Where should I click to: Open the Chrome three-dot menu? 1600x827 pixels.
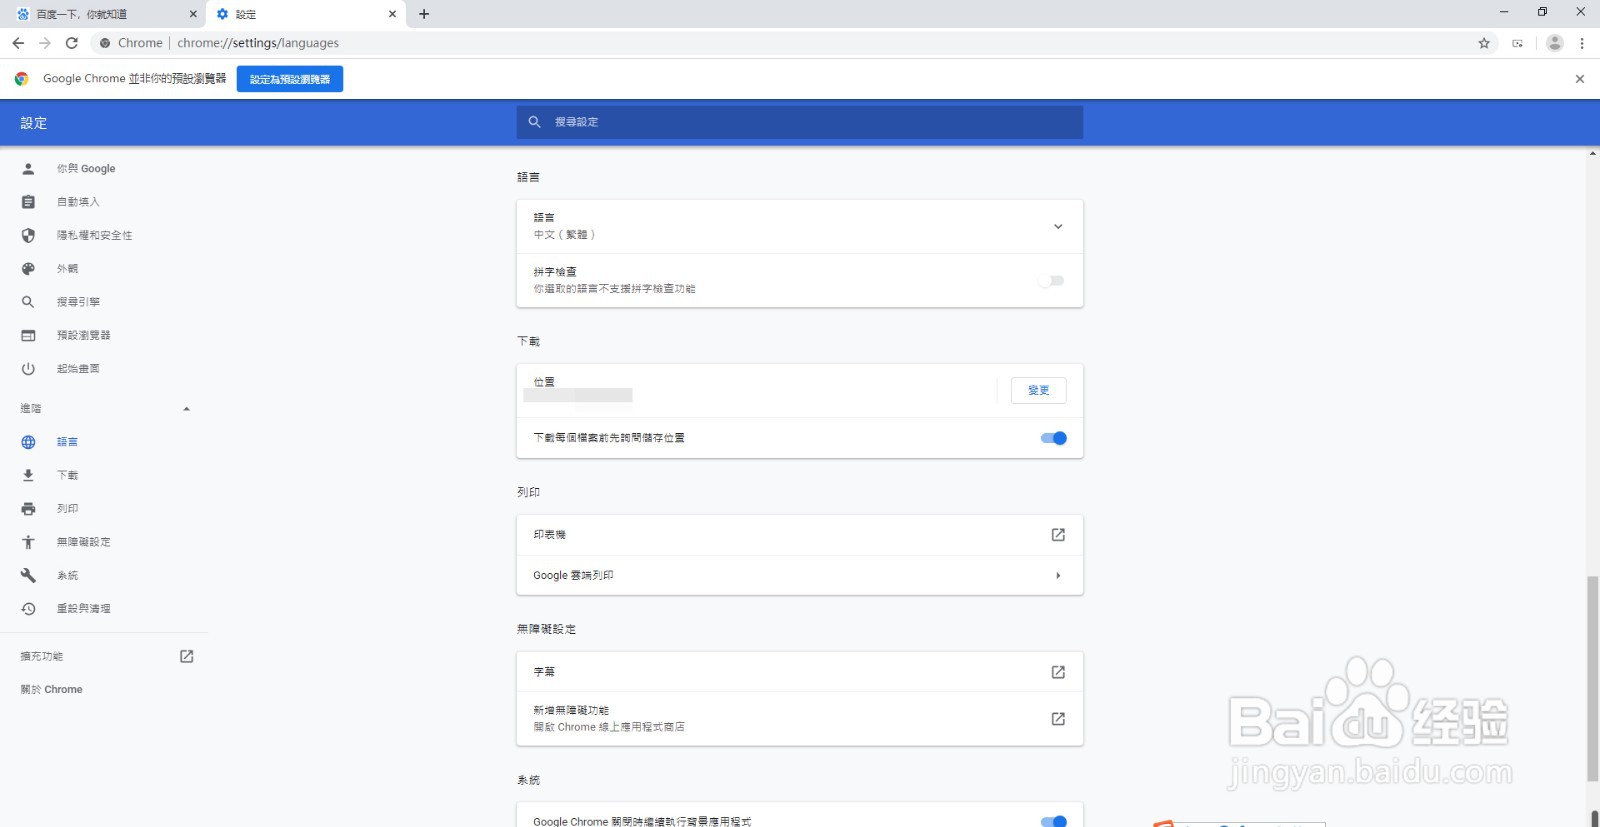click(1582, 43)
